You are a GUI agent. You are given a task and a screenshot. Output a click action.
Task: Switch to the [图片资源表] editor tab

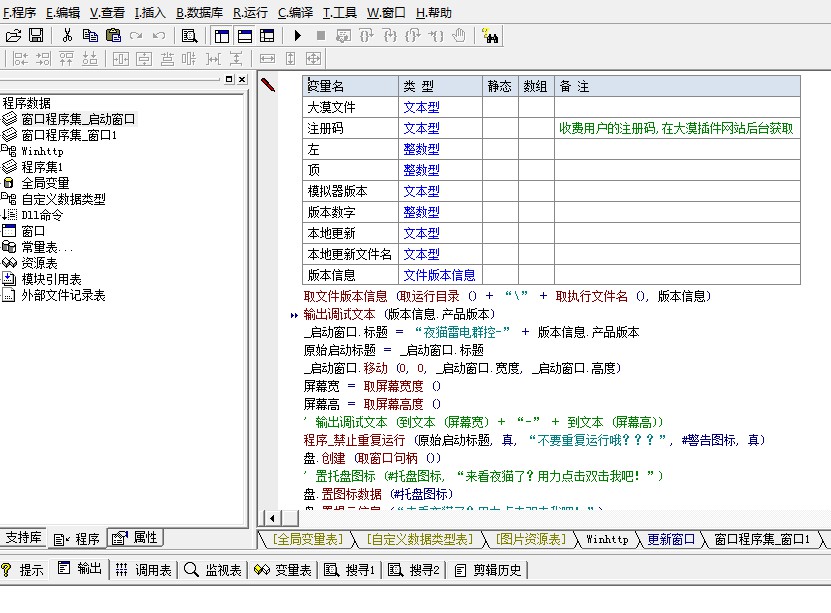pyautogui.click(x=531, y=539)
